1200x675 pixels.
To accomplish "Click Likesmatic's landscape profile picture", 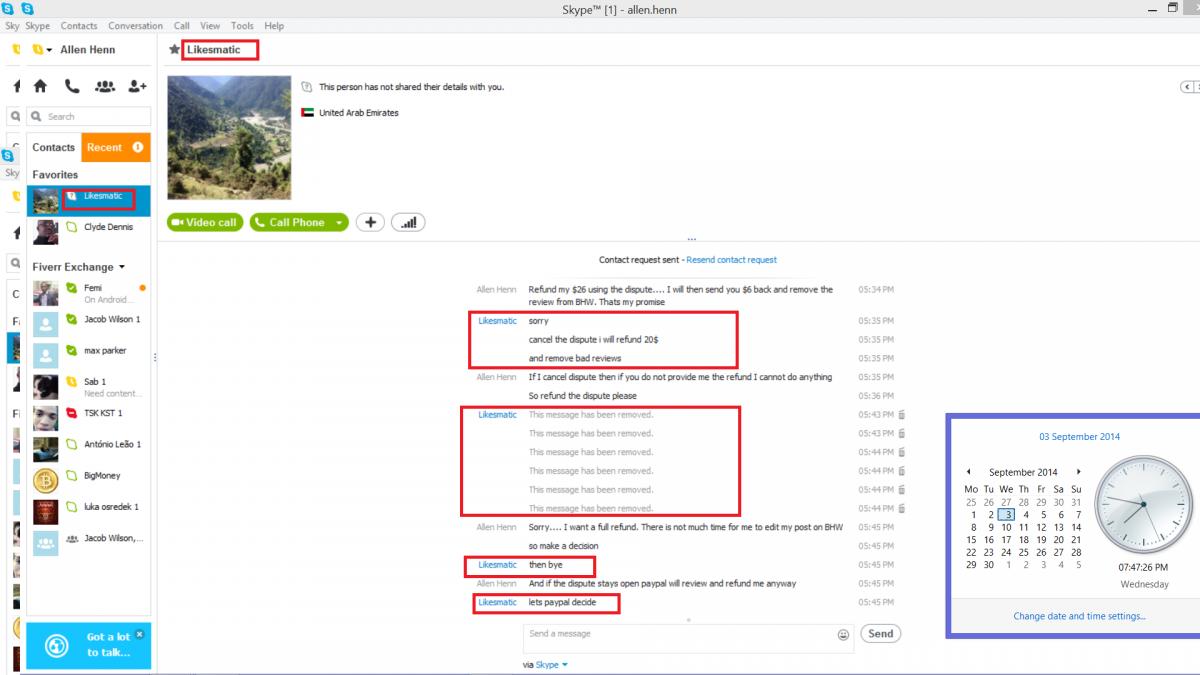I will click(x=229, y=137).
